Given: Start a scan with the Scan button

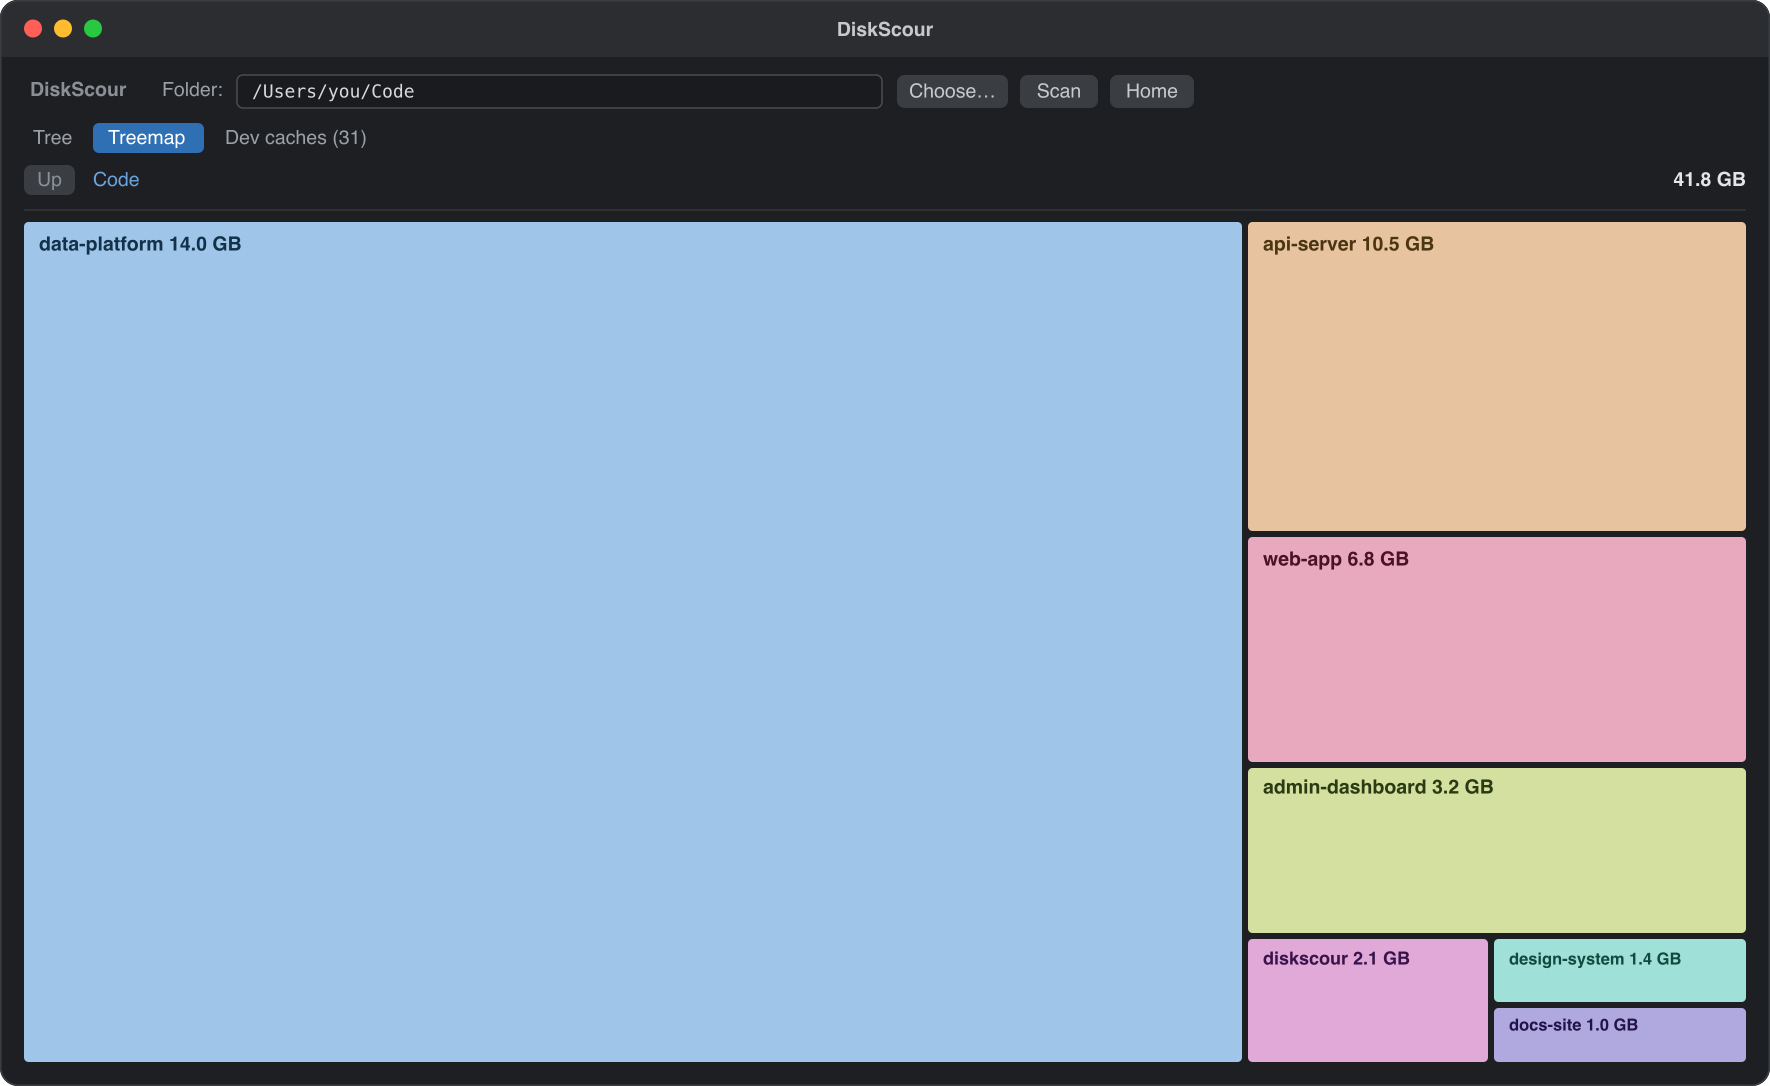Looking at the screenshot, I should [1059, 91].
